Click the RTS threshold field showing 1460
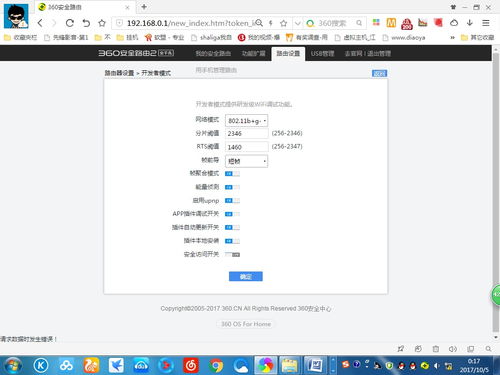The height and width of the screenshot is (375, 500). [x=246, y=147]
